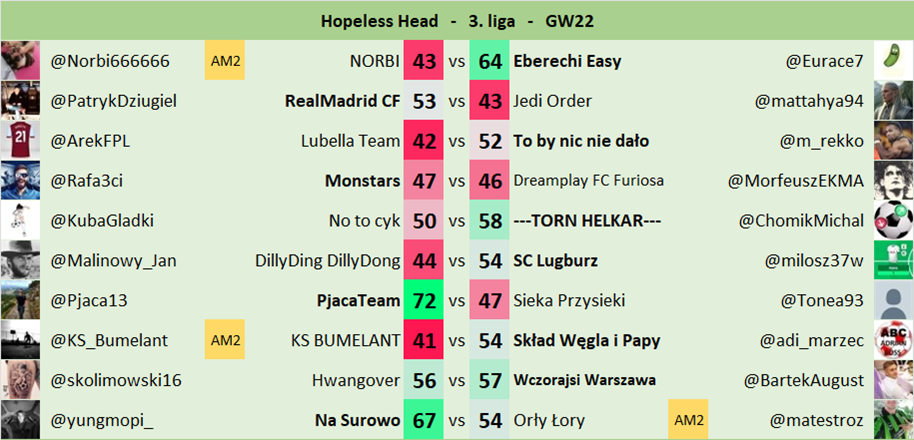Select the team name Wczorajsi Warszawa
914x440 pixels.
[x=585, y=380]
